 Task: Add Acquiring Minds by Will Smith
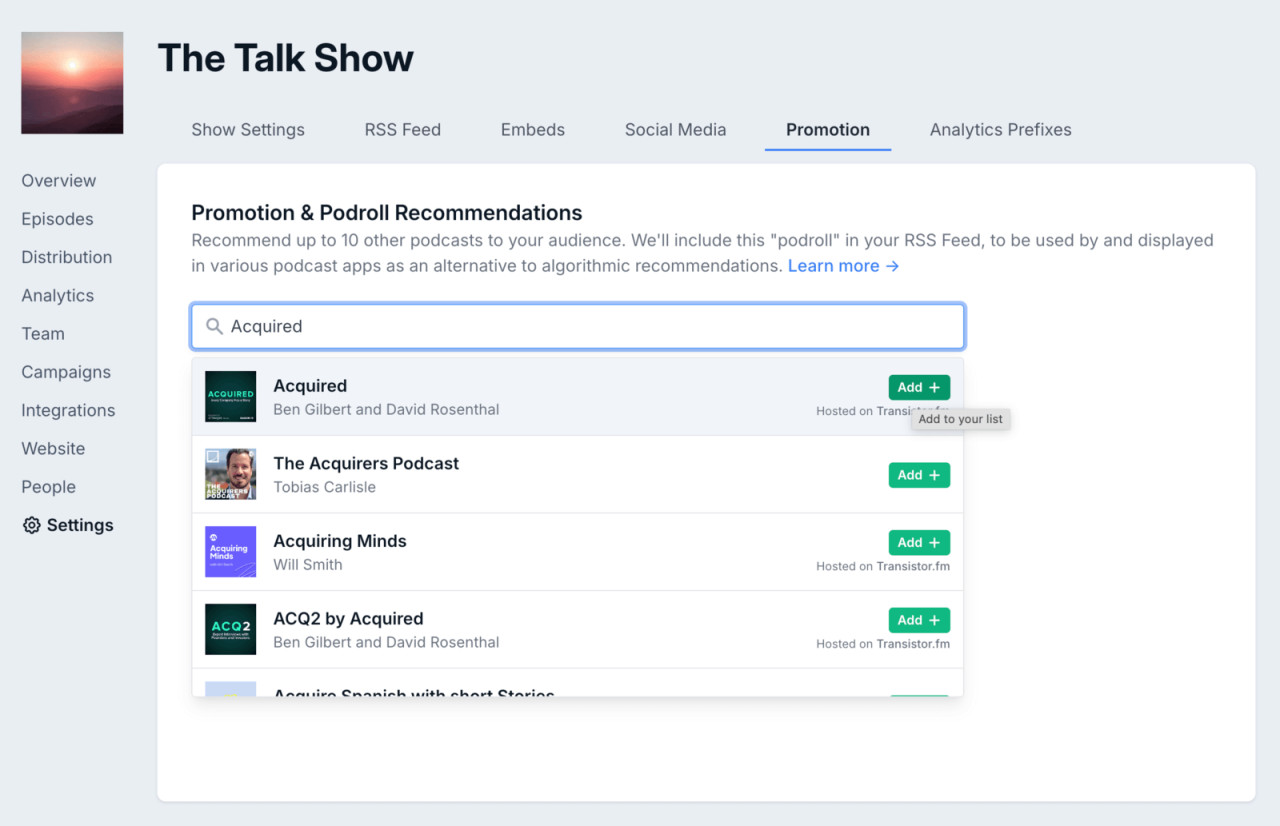[x=918, y=542]
